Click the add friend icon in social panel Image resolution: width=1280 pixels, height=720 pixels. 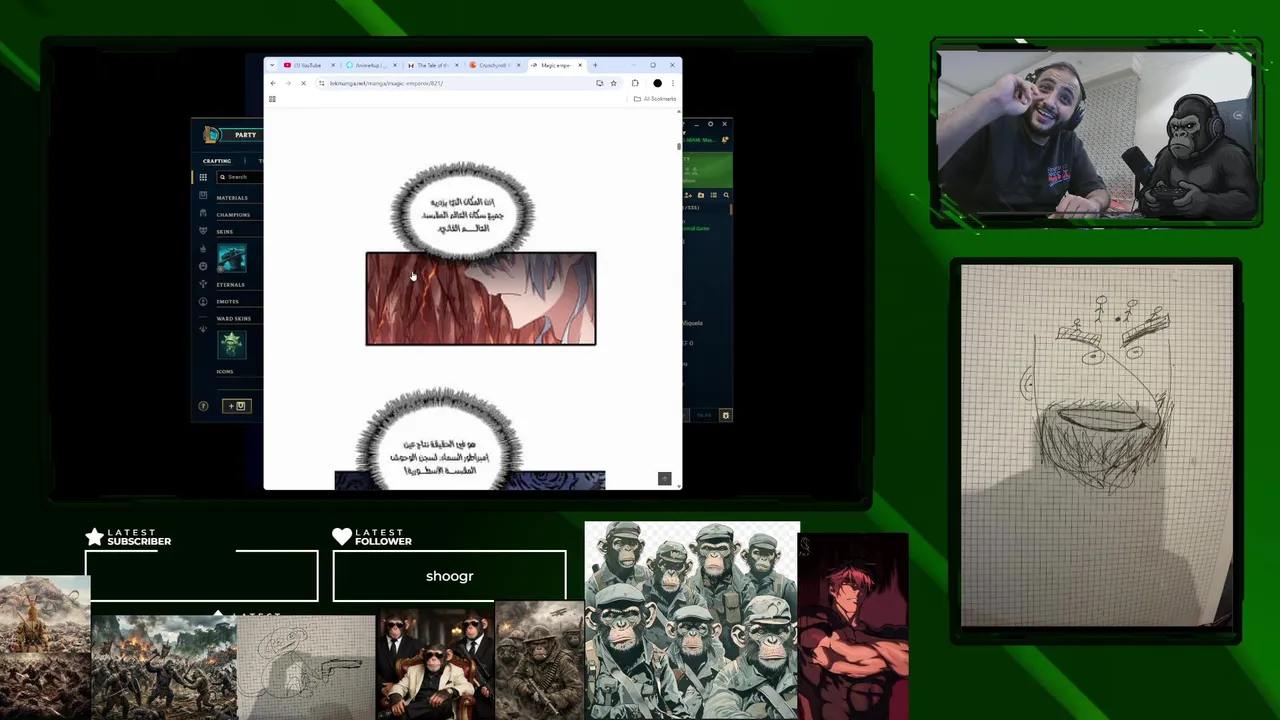tap(688, 195)
